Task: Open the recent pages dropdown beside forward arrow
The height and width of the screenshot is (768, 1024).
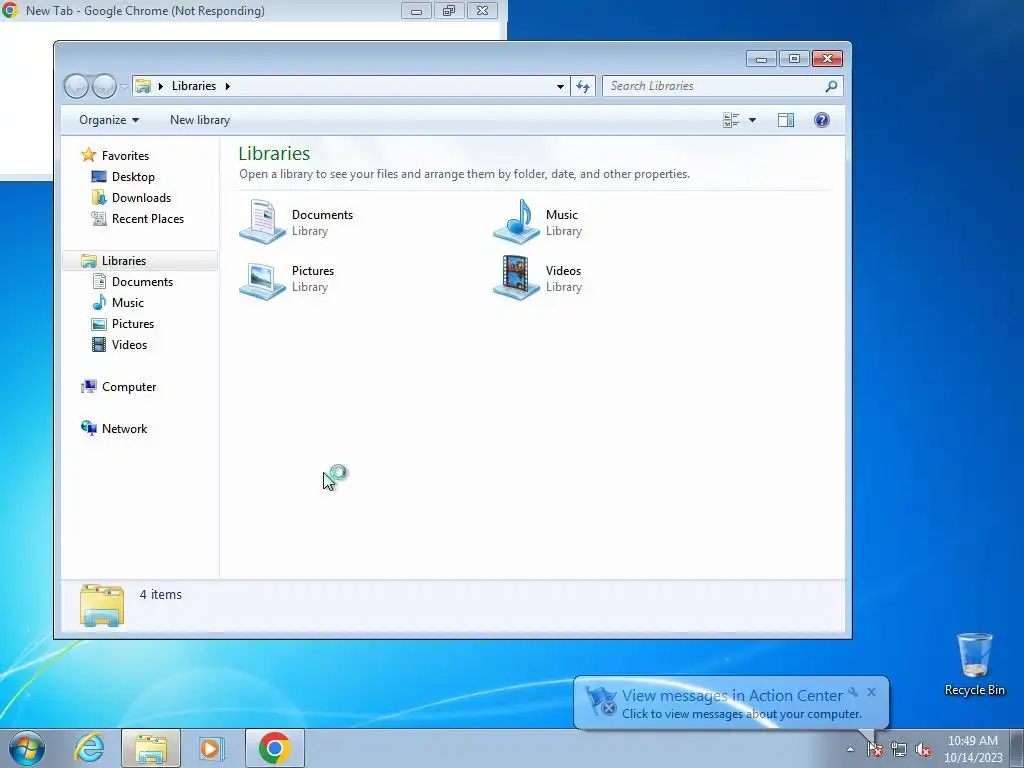Action: point(124,86)
